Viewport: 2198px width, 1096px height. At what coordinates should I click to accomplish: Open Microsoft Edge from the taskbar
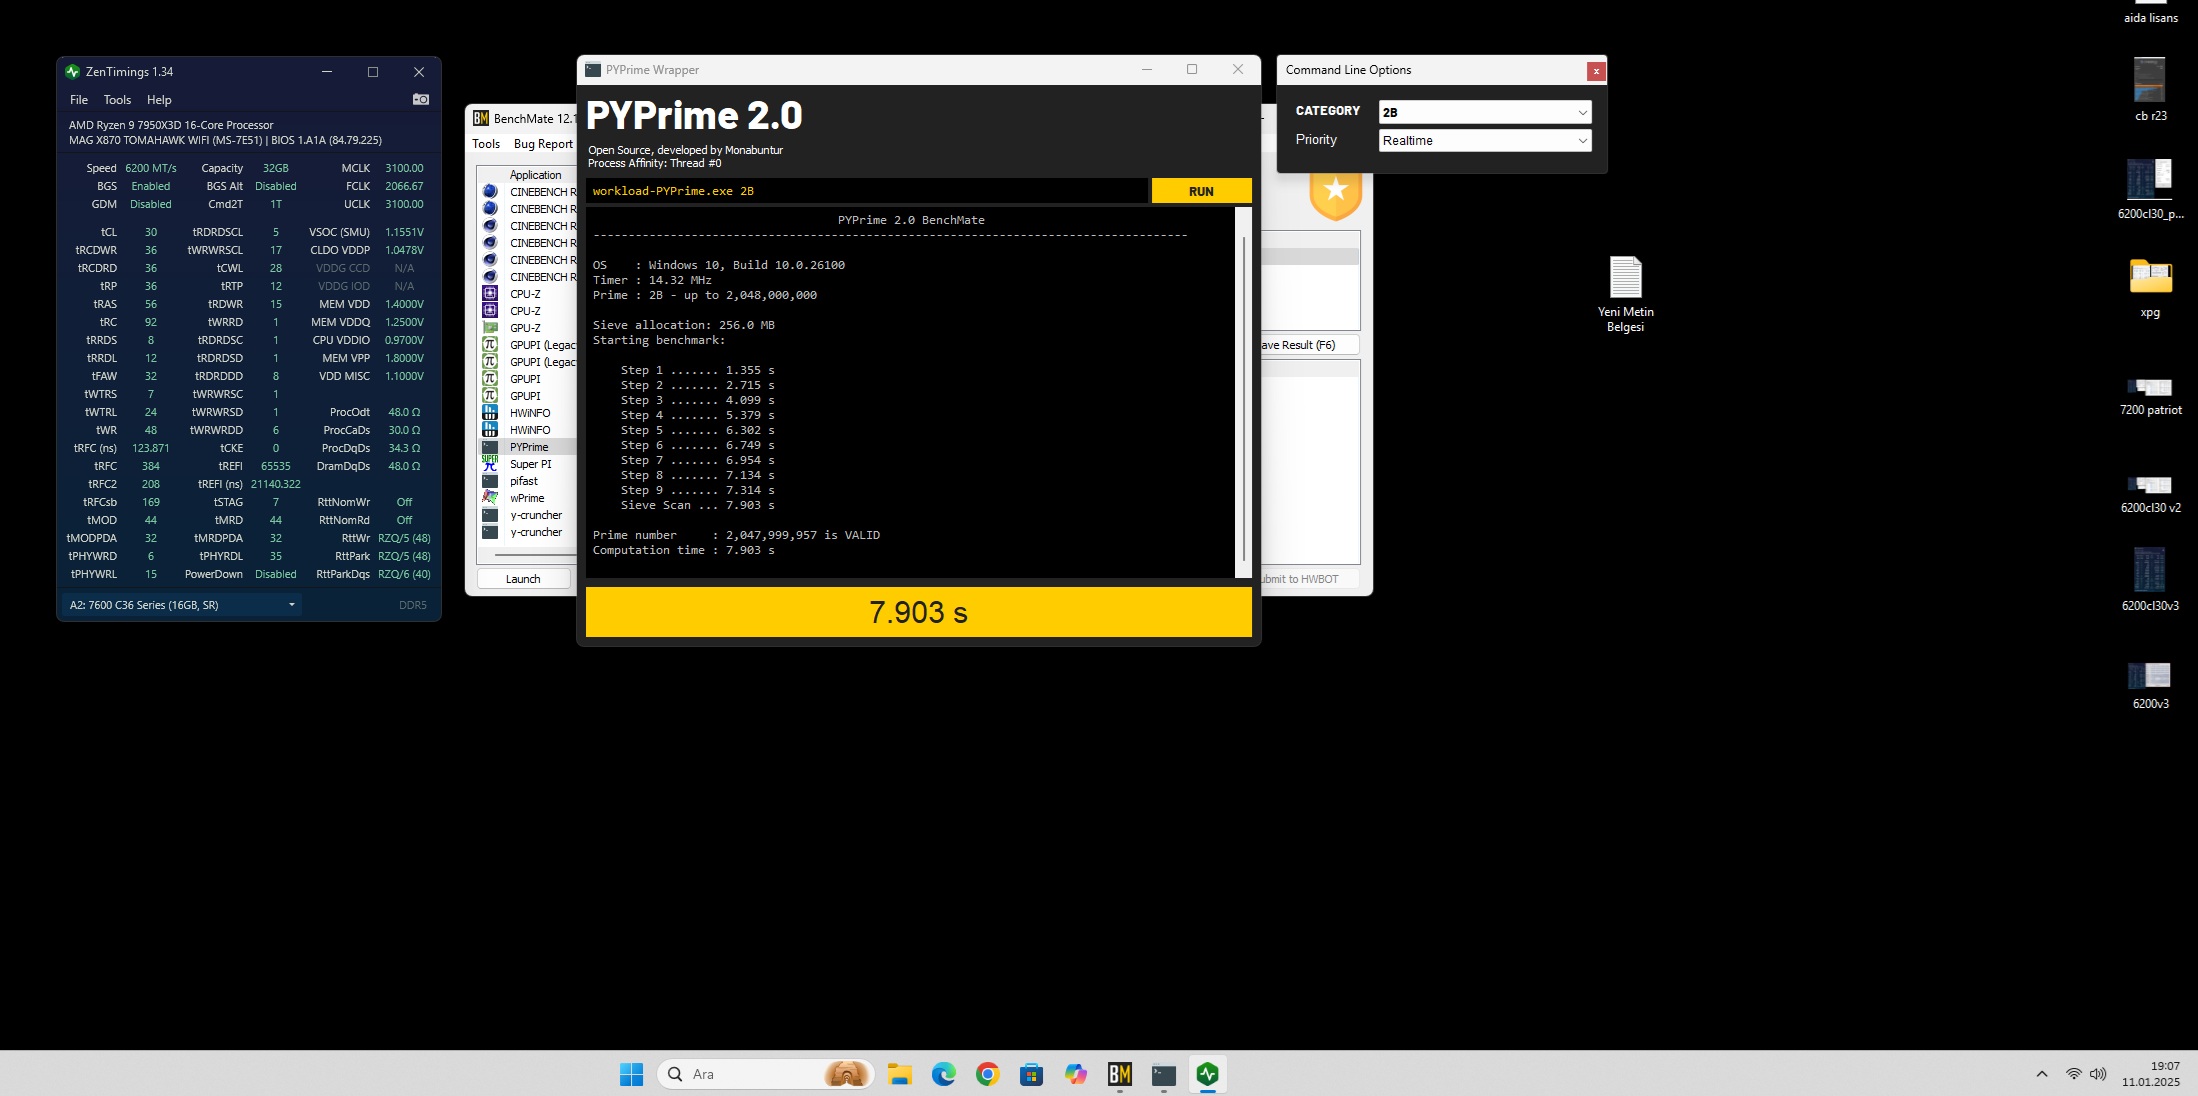point(944,1074)
